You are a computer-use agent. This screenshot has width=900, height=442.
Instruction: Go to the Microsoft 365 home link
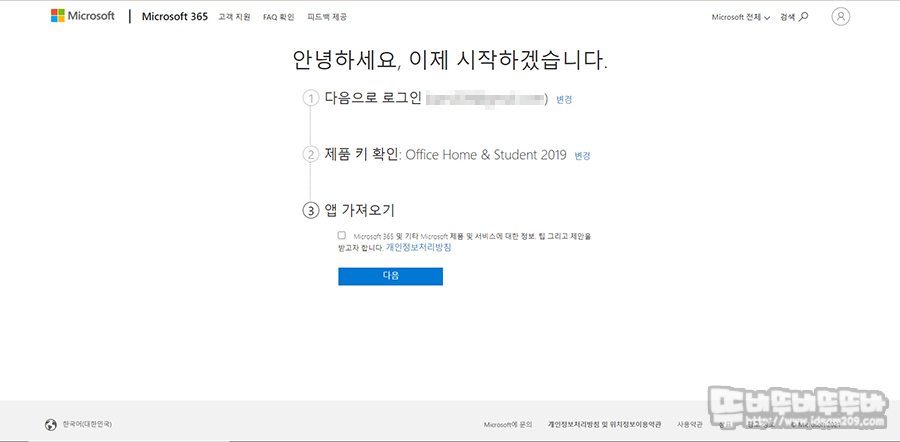[x=174, y=17]
